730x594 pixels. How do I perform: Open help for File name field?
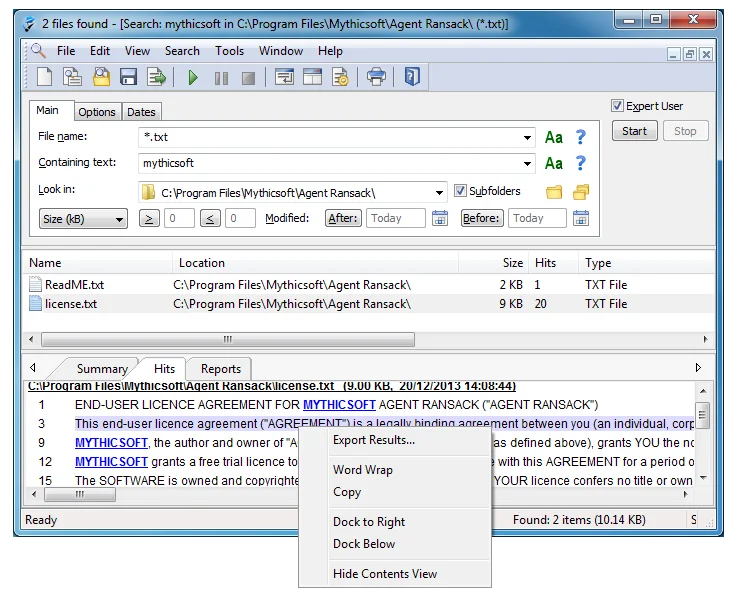click(580, 137)
